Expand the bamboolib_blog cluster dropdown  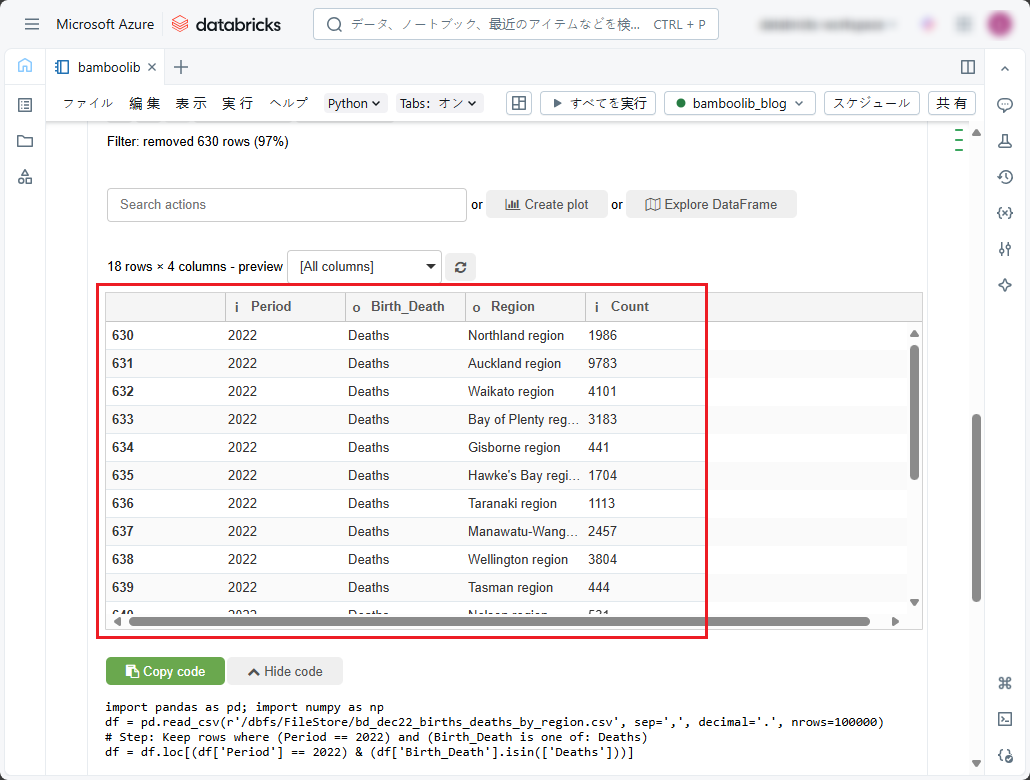[x=739, y=103]
